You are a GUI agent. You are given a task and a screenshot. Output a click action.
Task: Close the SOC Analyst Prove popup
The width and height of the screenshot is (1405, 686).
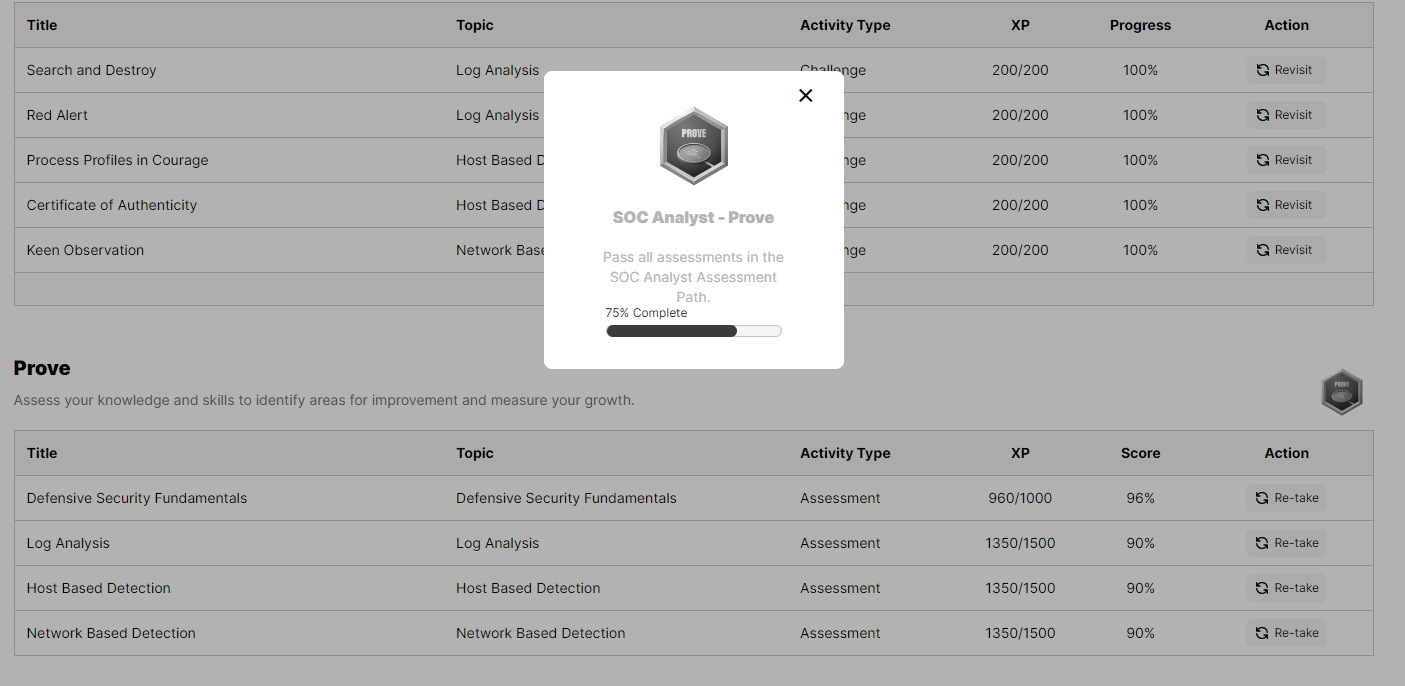pos(806,95)
